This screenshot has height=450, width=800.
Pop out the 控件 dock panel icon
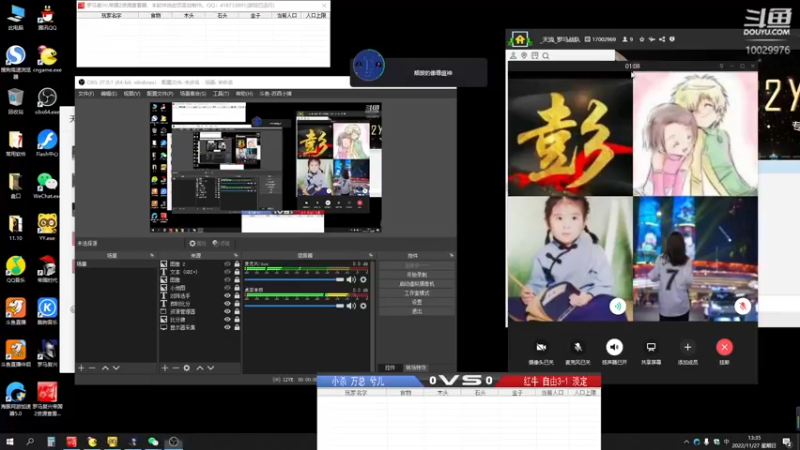click(x=452, y=255)
